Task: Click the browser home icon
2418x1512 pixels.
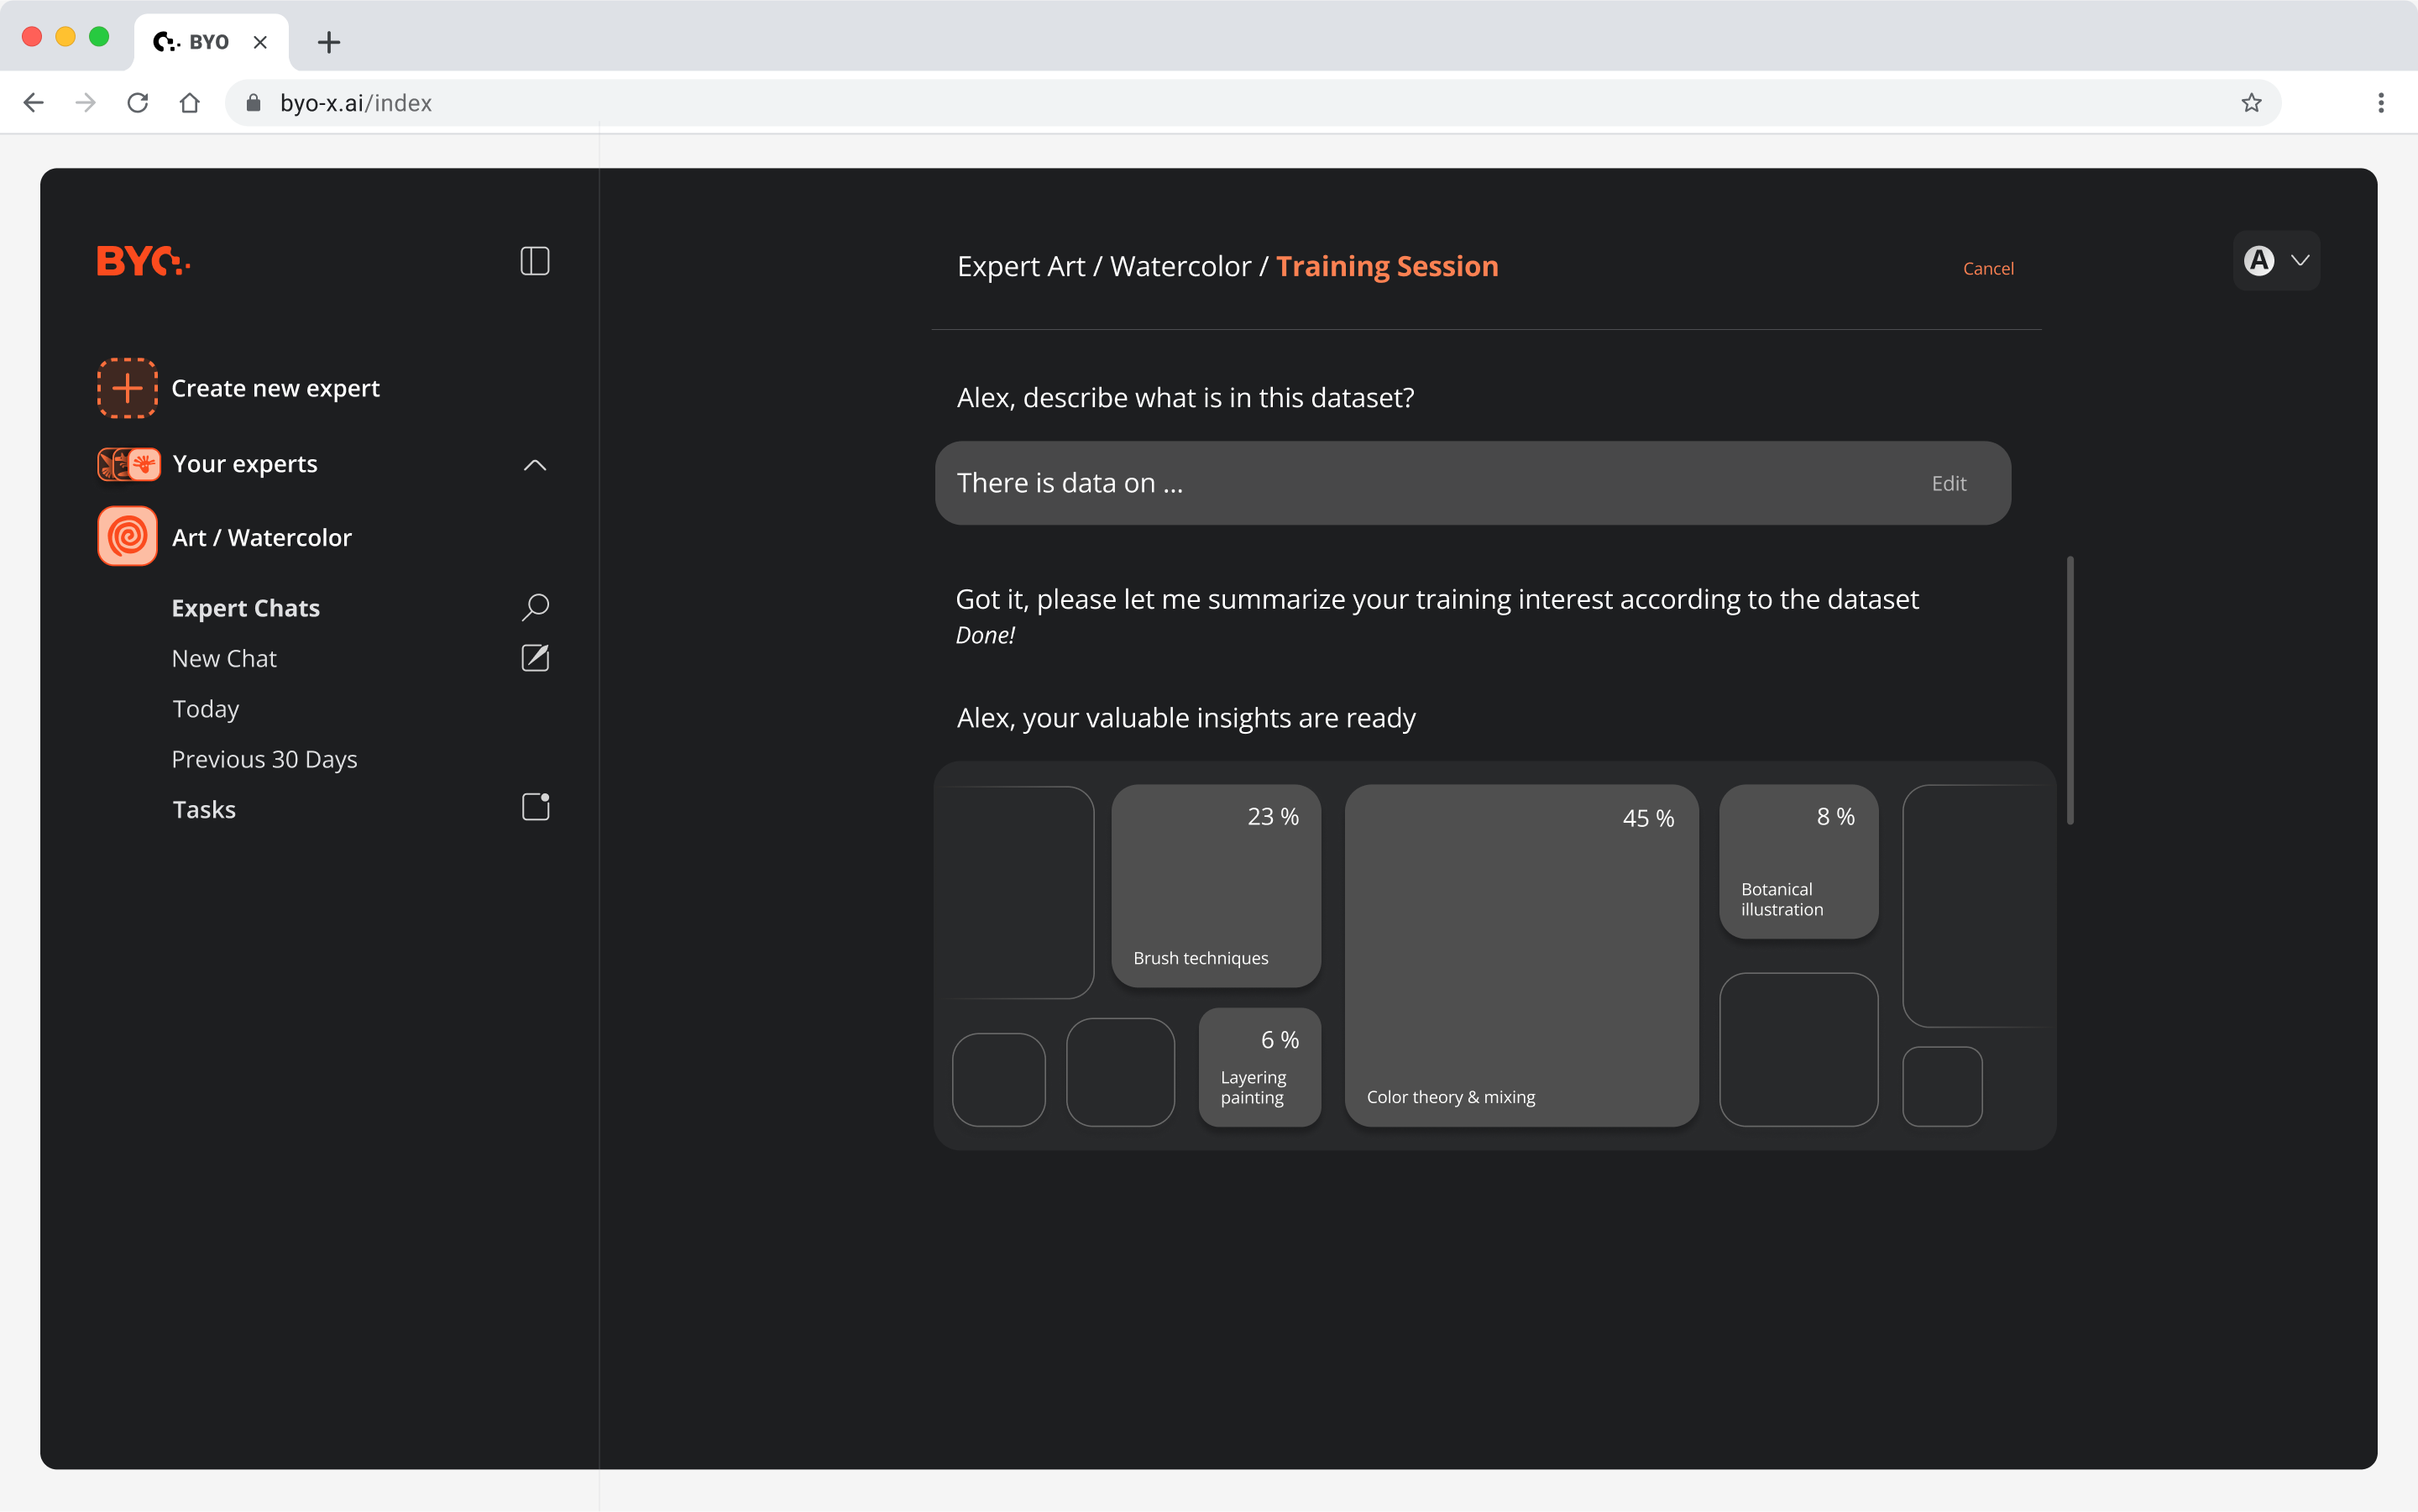Action: tap(190, 103)
